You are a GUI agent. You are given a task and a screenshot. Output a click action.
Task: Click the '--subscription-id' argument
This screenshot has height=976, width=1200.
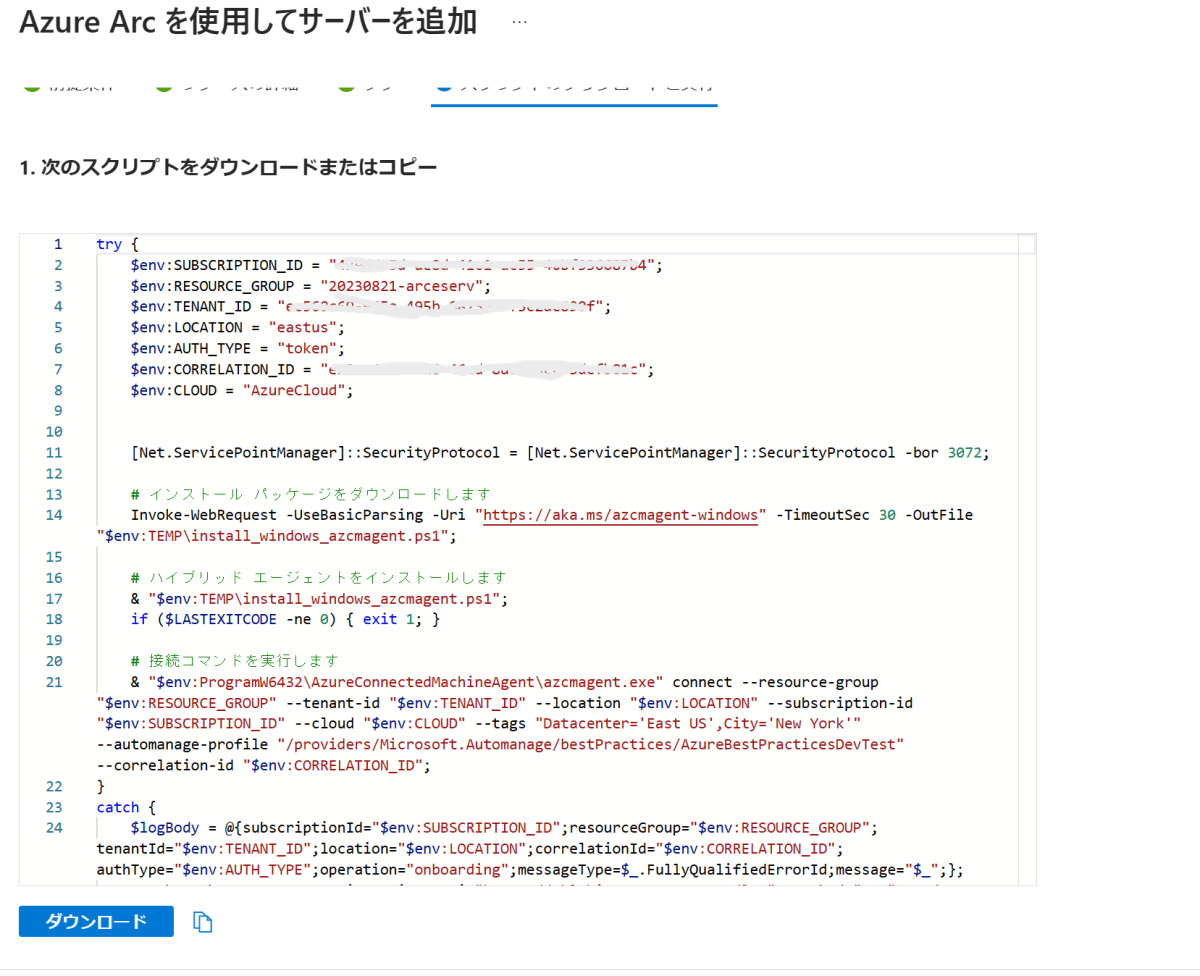(840, 703)
